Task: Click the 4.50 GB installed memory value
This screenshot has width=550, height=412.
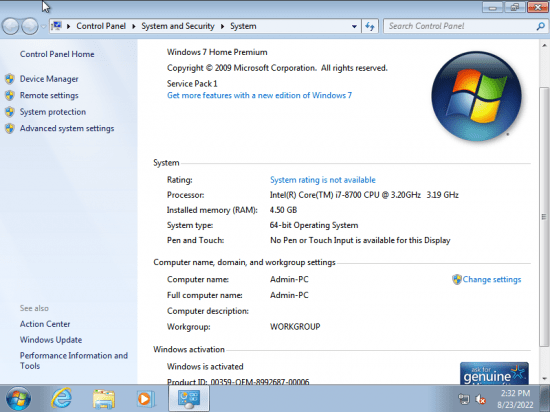Action: (283, 210)
